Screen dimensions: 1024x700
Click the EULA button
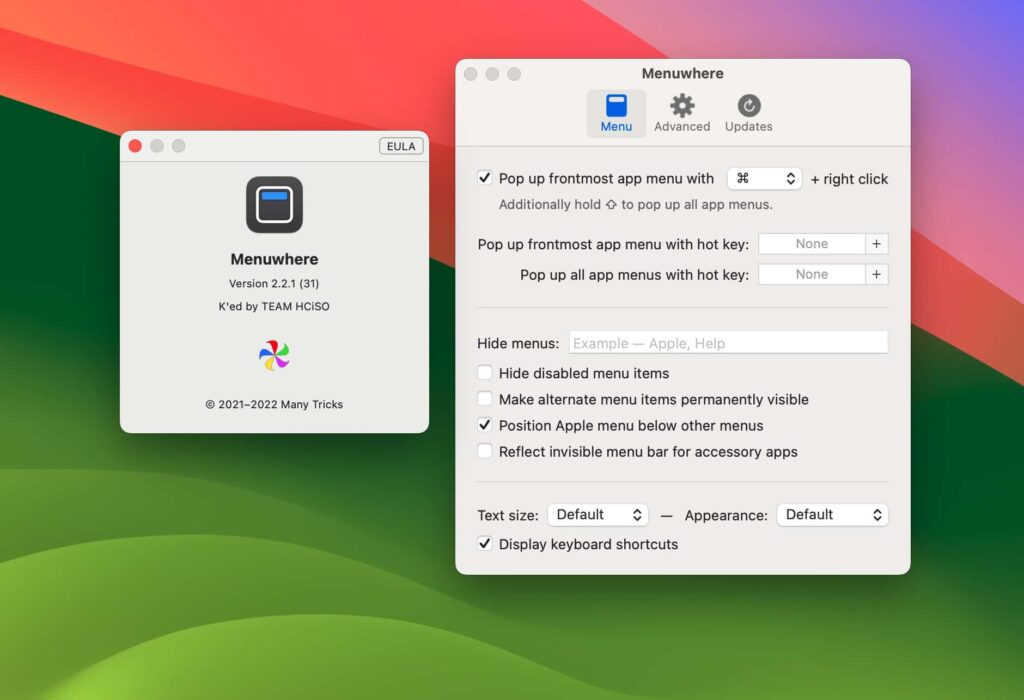(401, 145)
